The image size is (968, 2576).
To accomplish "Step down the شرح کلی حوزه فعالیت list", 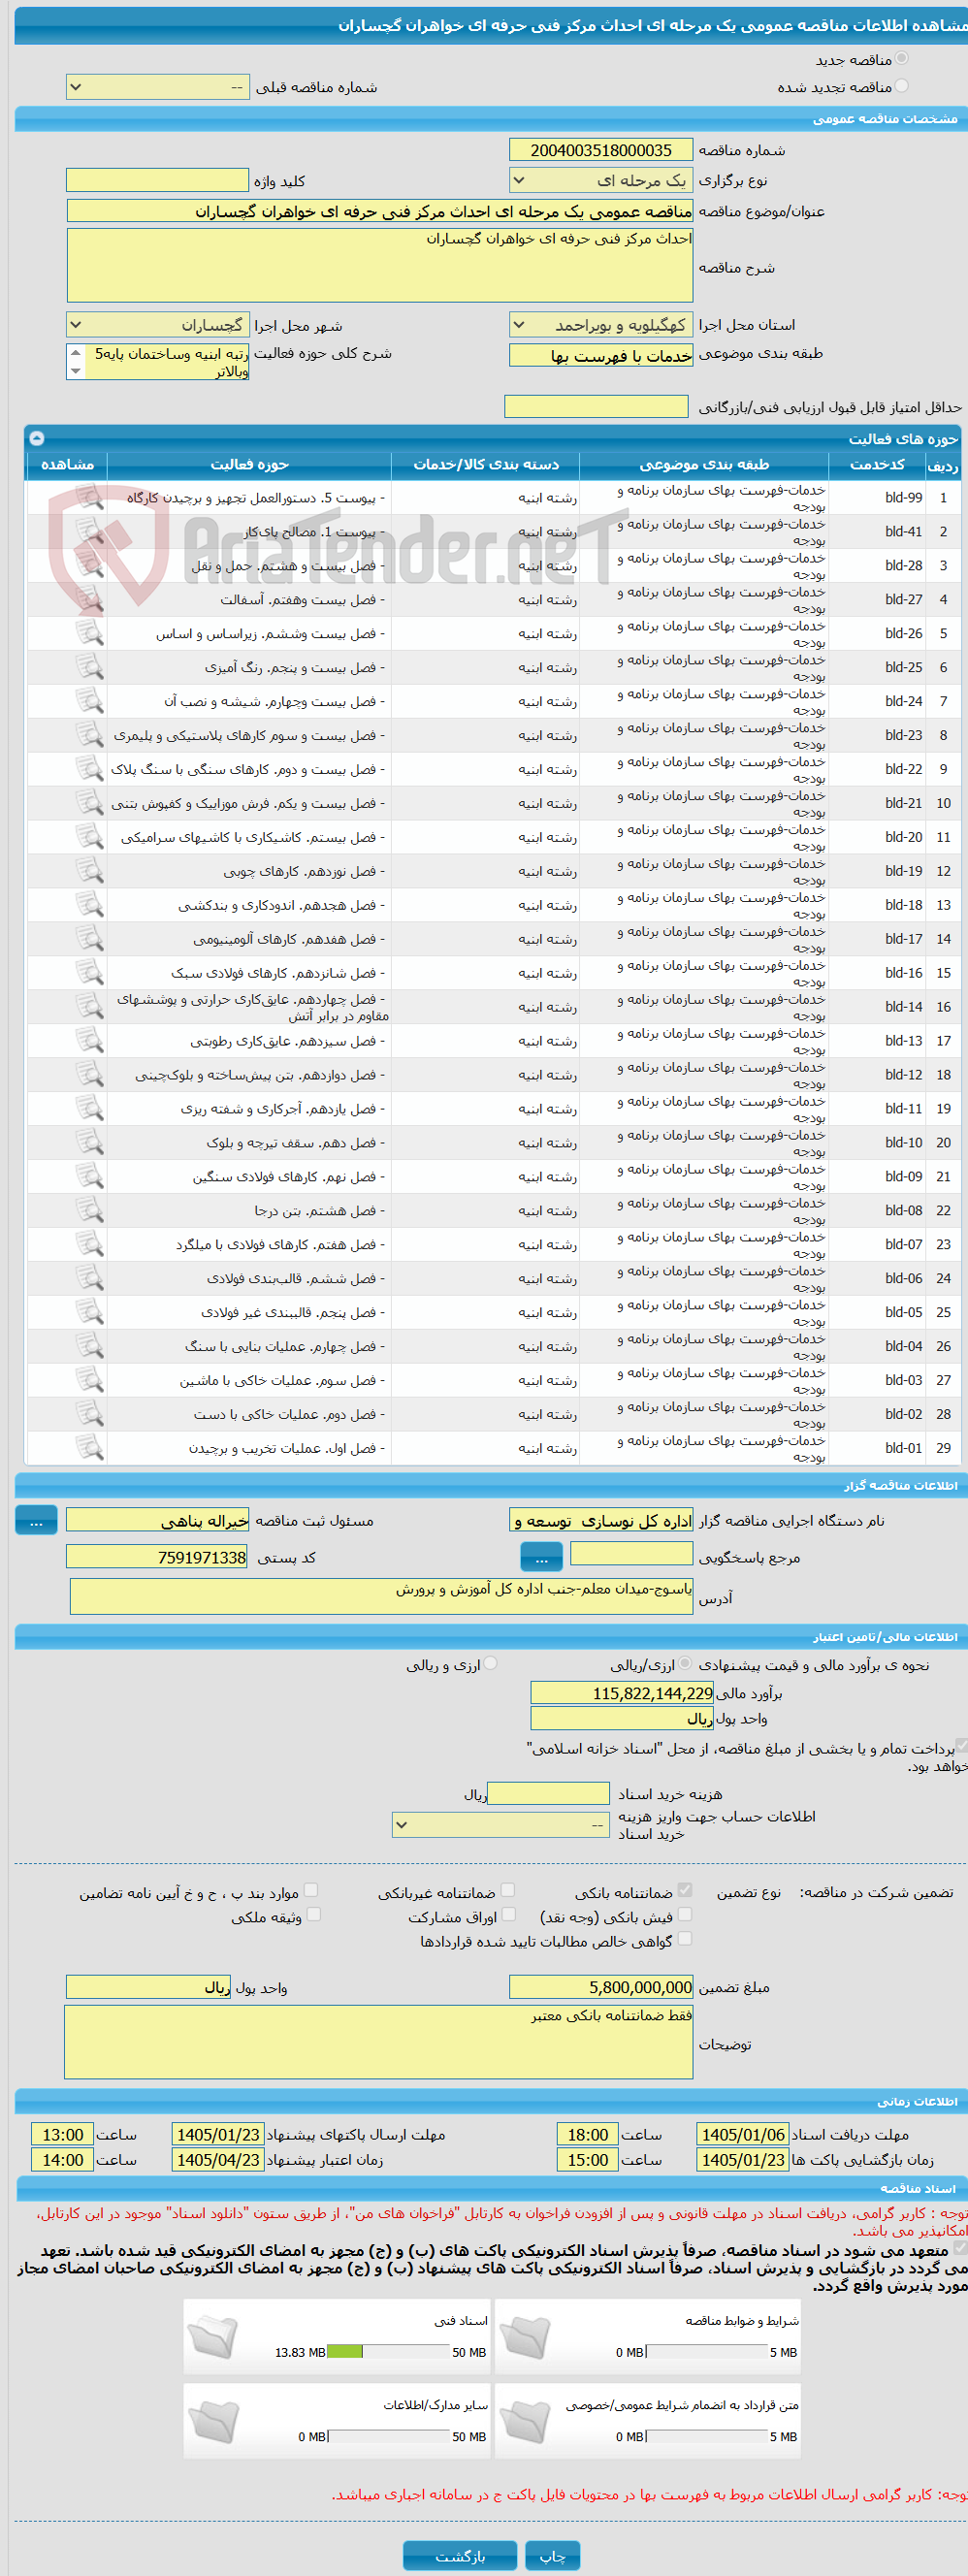I will click(x=76, y=370).
